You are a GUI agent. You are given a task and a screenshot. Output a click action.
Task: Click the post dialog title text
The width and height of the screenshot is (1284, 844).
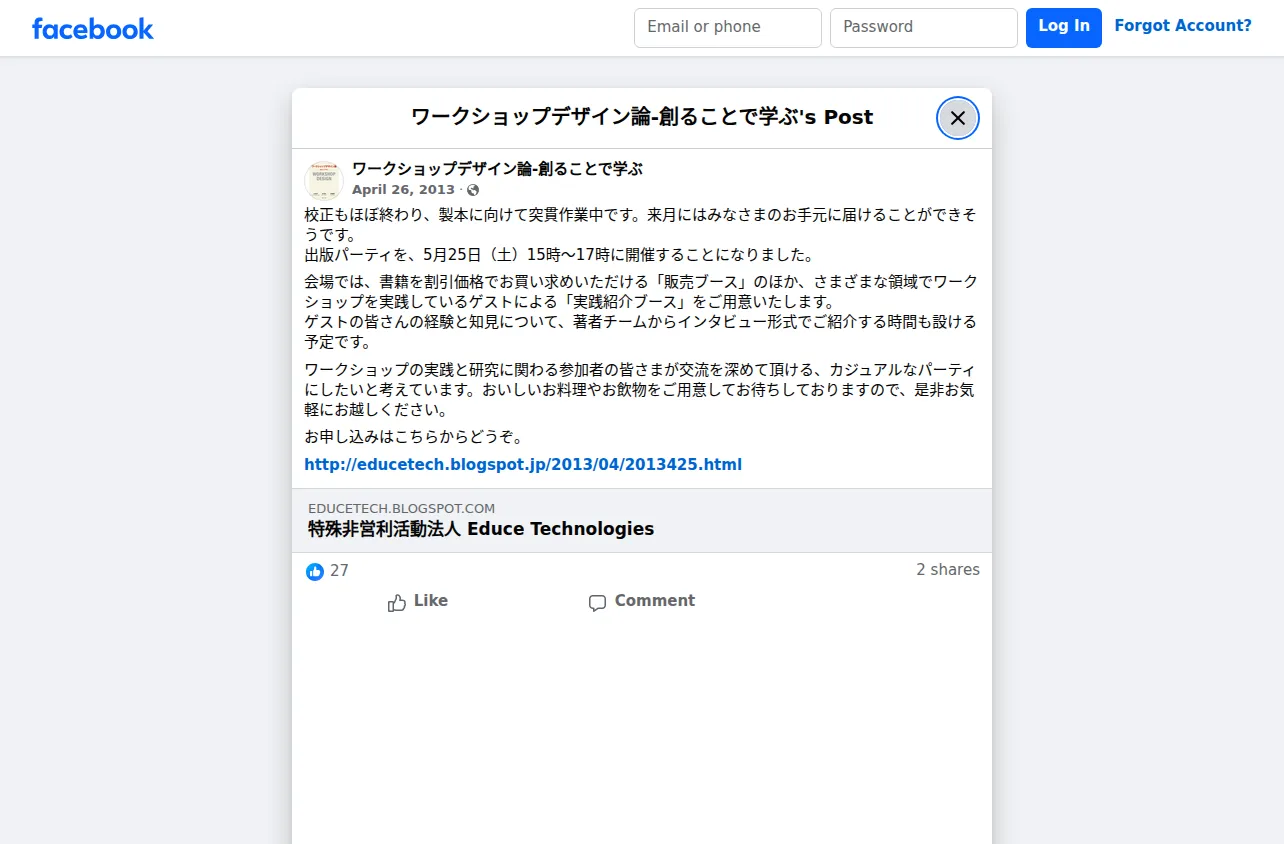642,117
